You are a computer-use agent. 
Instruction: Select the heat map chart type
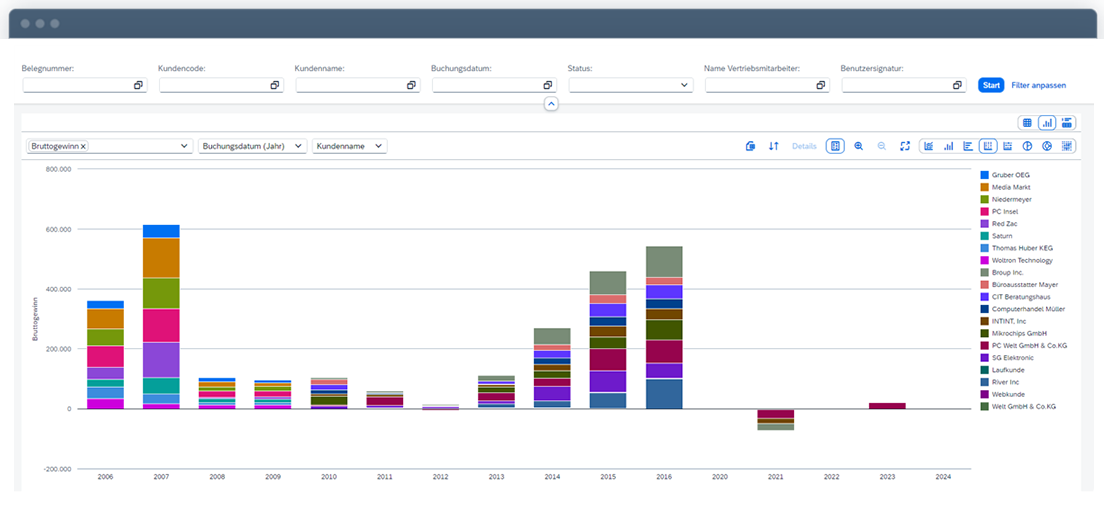click(1067, 146)
